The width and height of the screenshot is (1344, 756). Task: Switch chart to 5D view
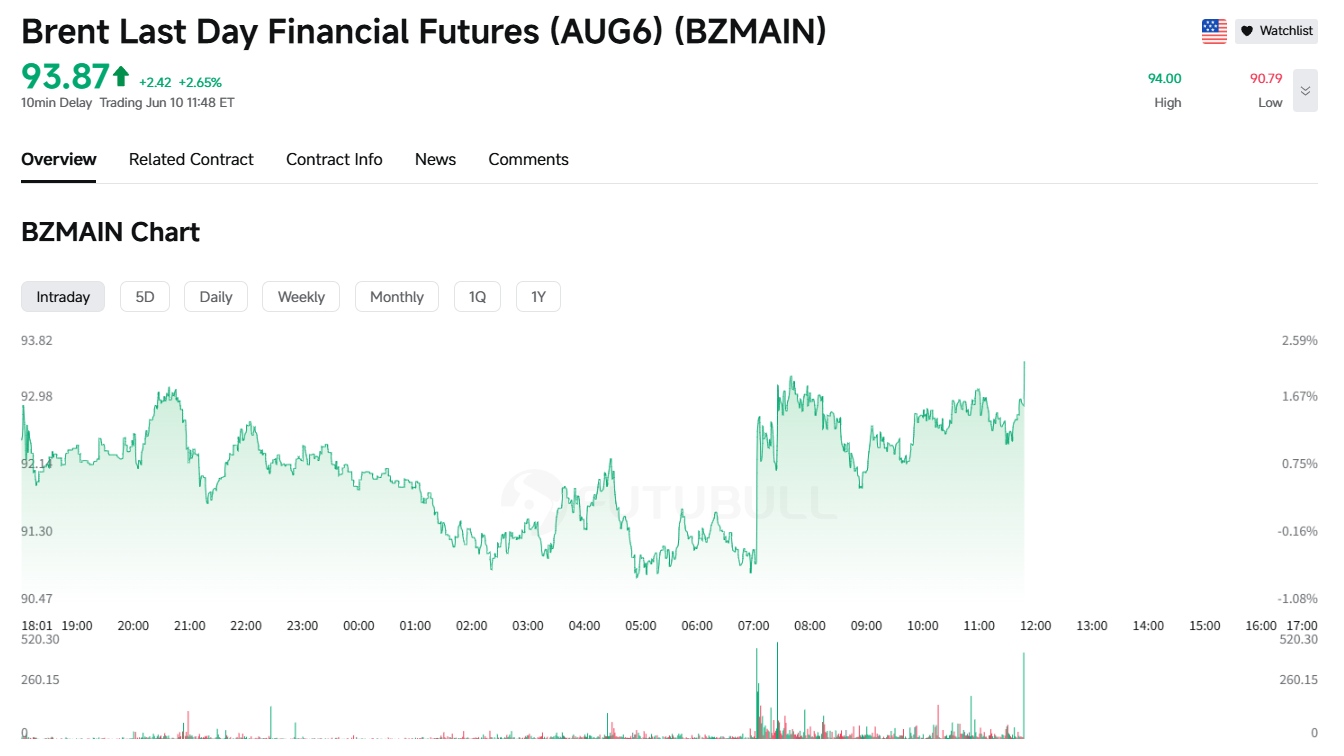145,297
